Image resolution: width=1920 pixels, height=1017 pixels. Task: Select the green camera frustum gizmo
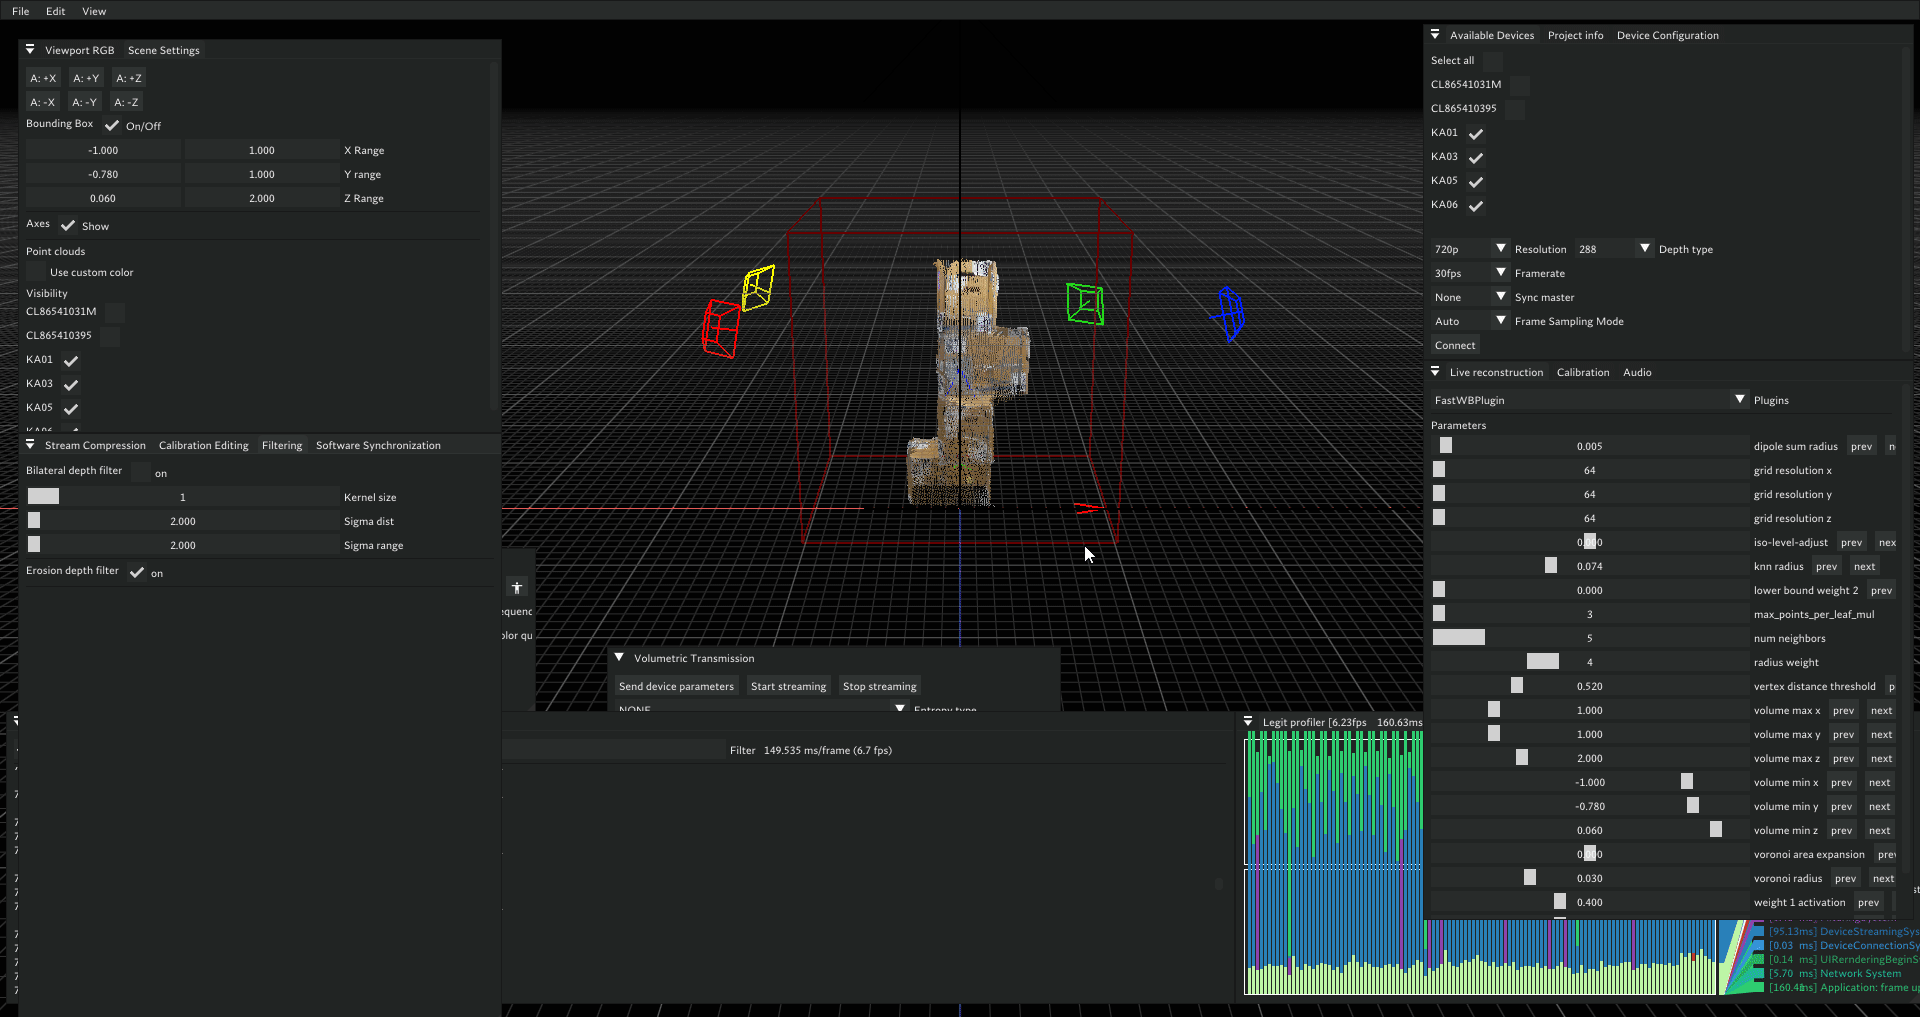point(1085,304)
